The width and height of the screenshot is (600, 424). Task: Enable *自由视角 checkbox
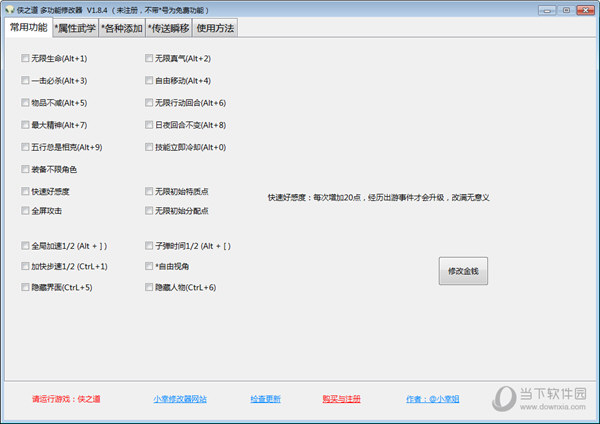pyautogui.click(x=149, y=266)
